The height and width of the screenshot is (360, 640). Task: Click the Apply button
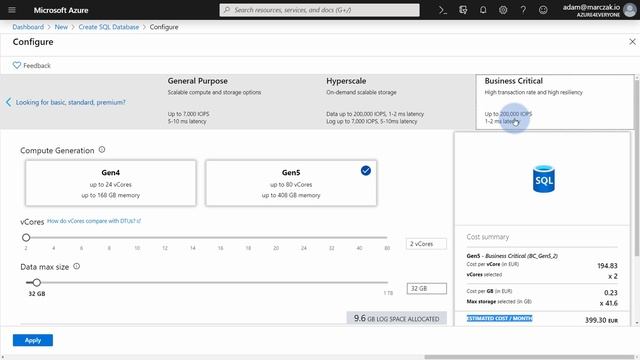33,340
